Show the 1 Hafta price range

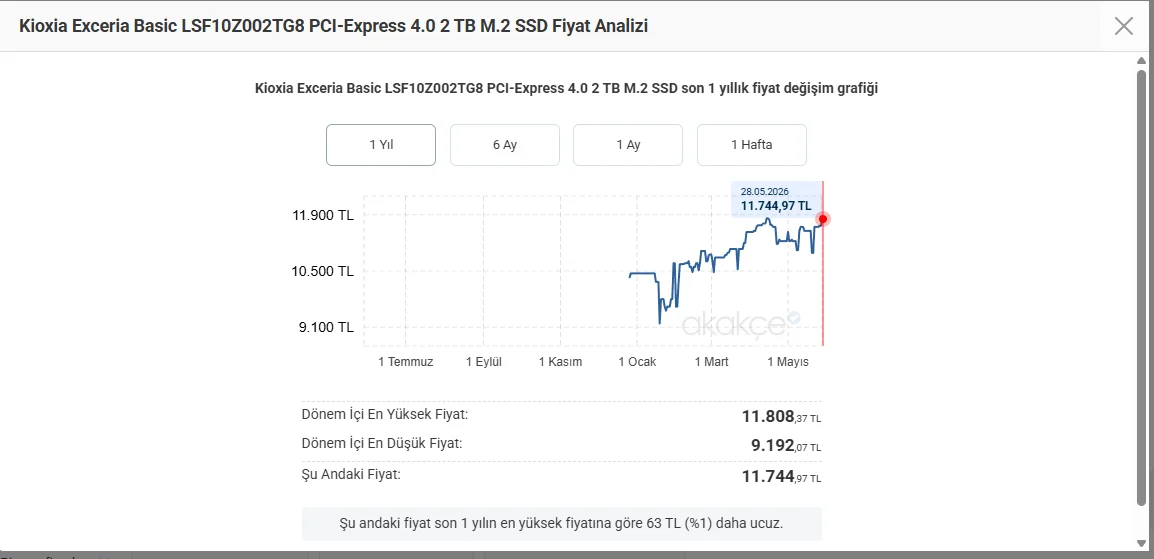point(751,145)
